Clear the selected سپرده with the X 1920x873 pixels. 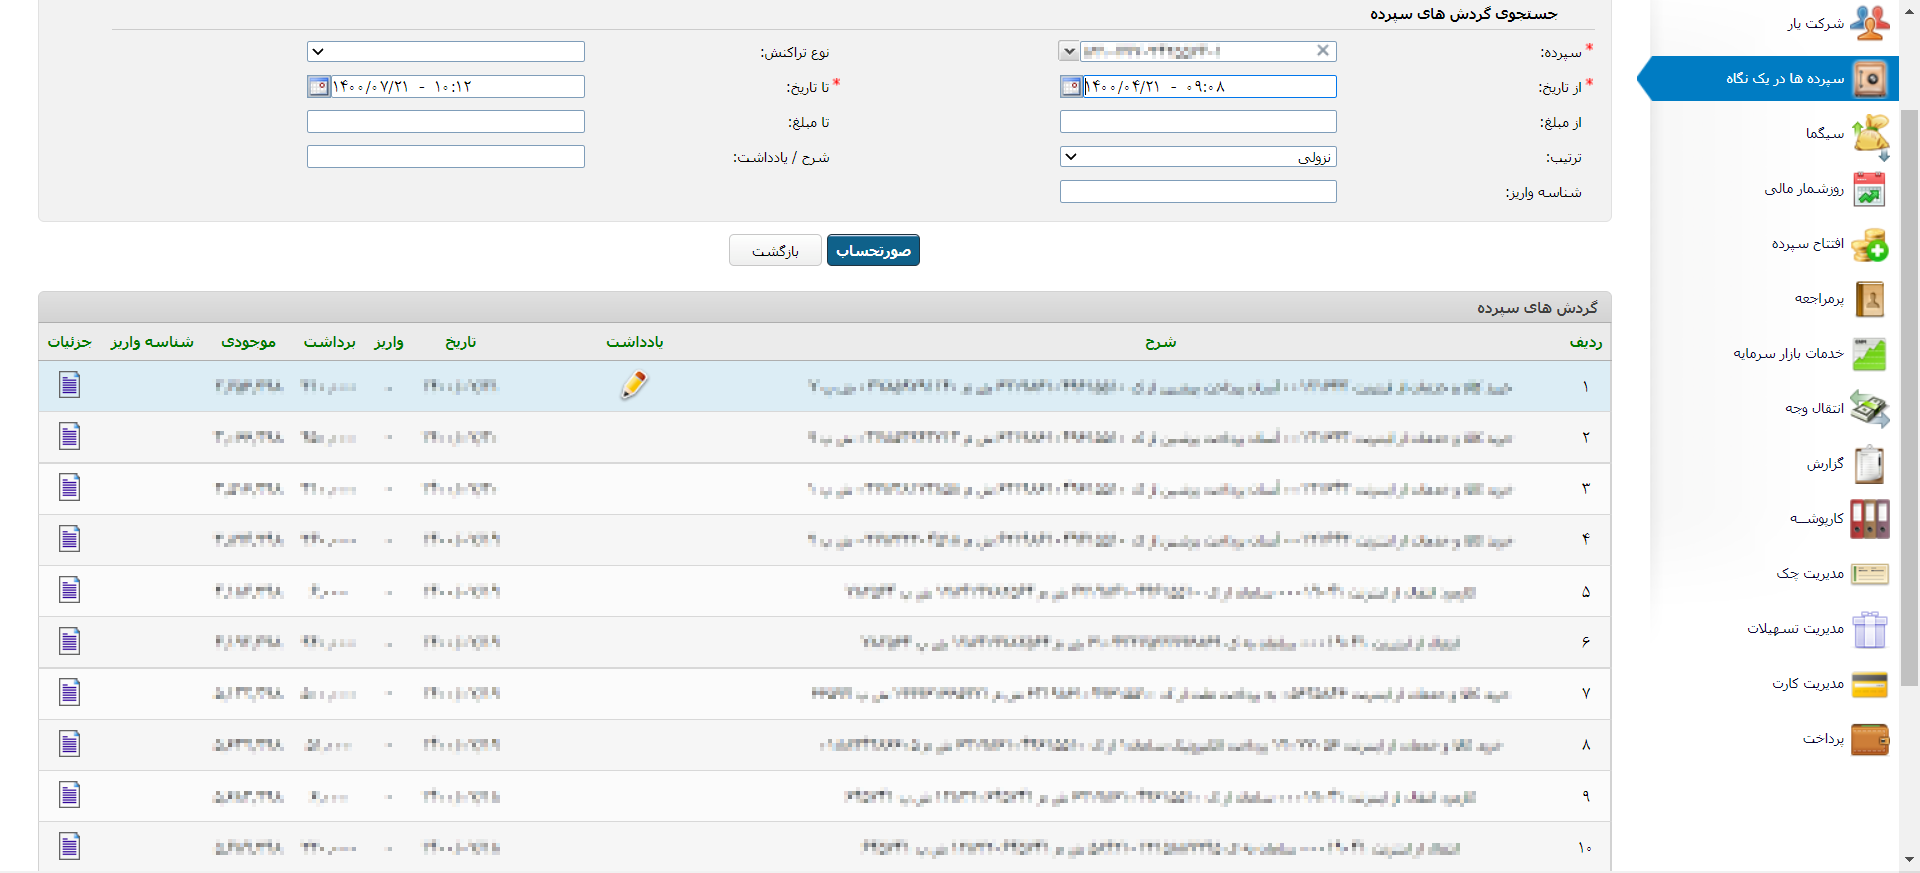pyautogui.click(x=1323, y=51)
